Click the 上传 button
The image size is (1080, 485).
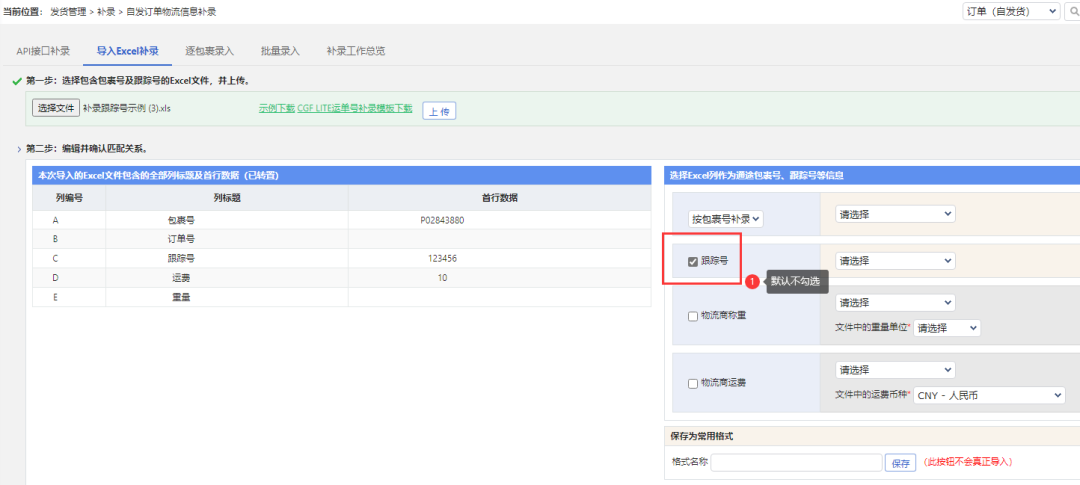(x=439, y=111)
